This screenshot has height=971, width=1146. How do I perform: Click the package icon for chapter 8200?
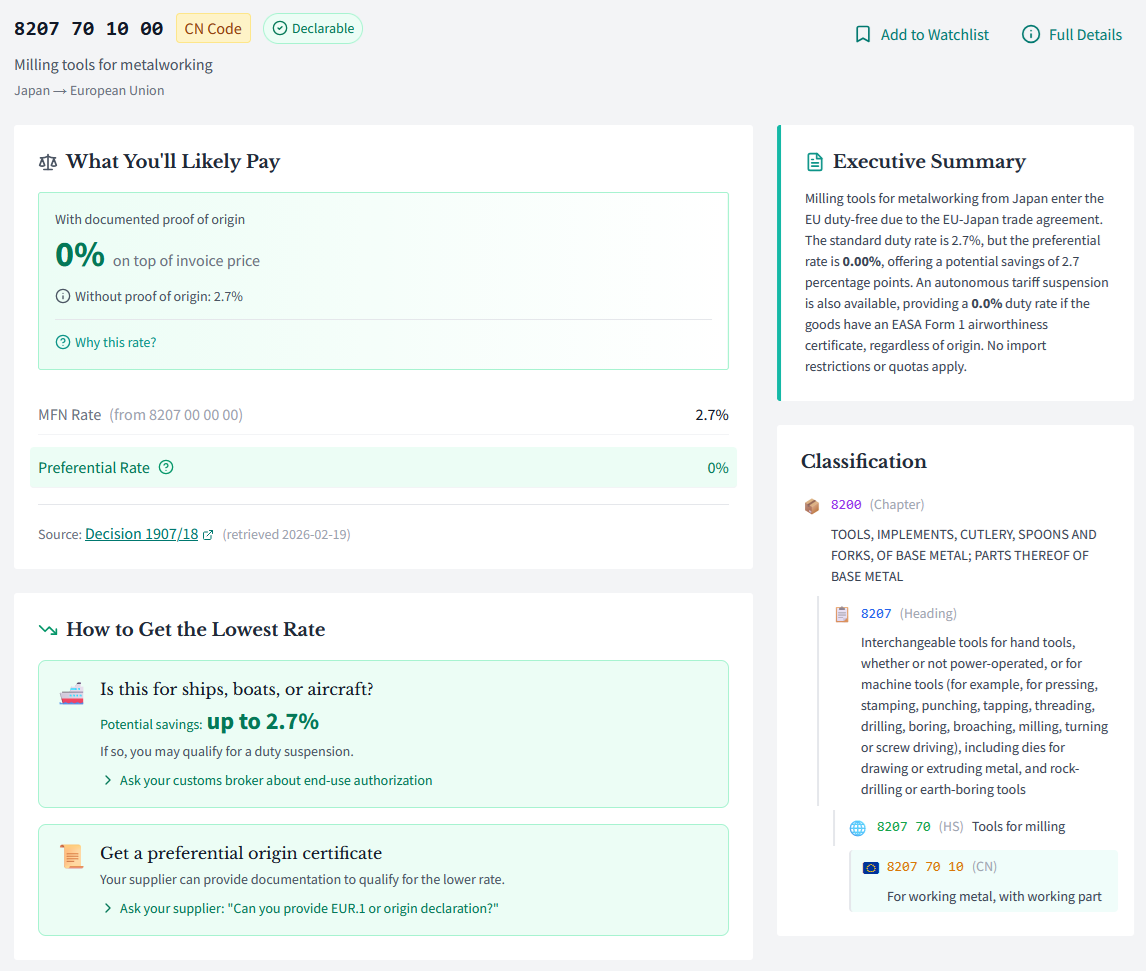pos(812,506)
